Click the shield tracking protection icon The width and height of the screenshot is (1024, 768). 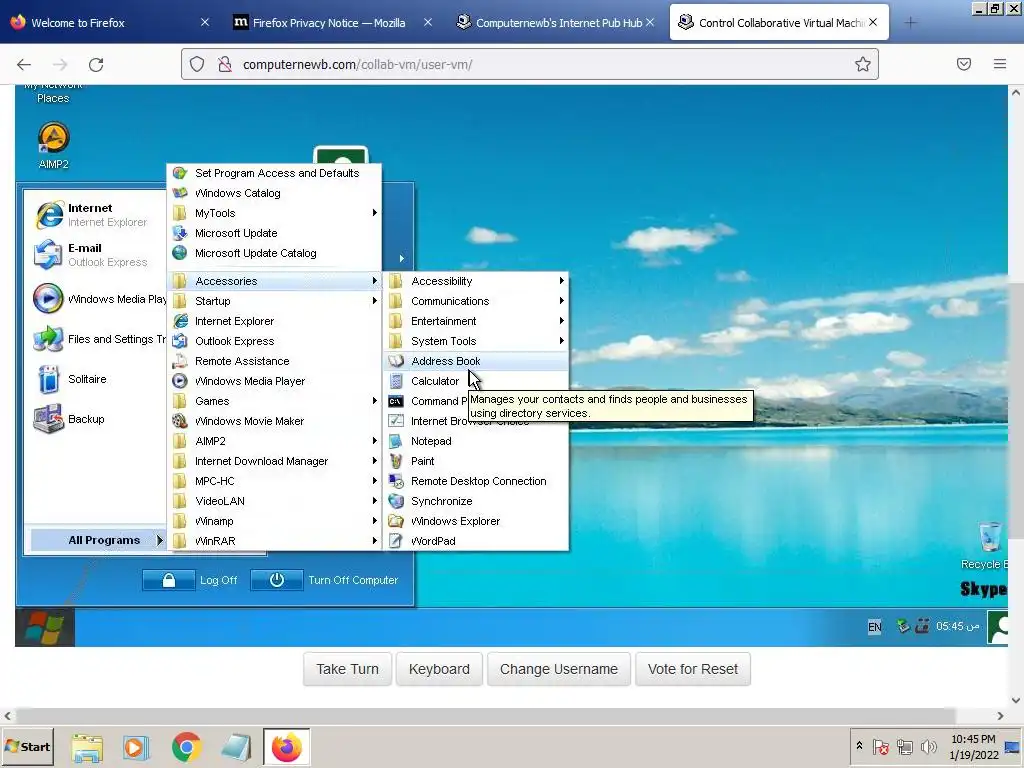197,64
